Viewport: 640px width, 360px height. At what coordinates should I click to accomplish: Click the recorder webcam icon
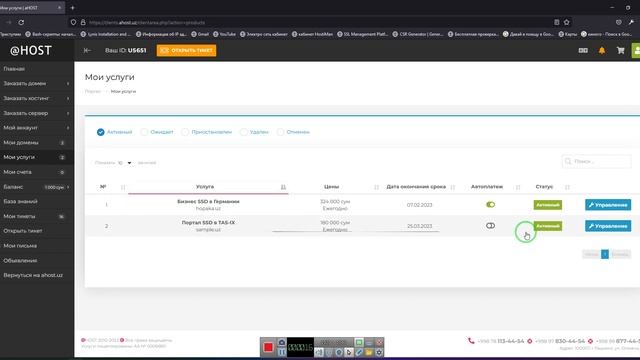(339, 352)
